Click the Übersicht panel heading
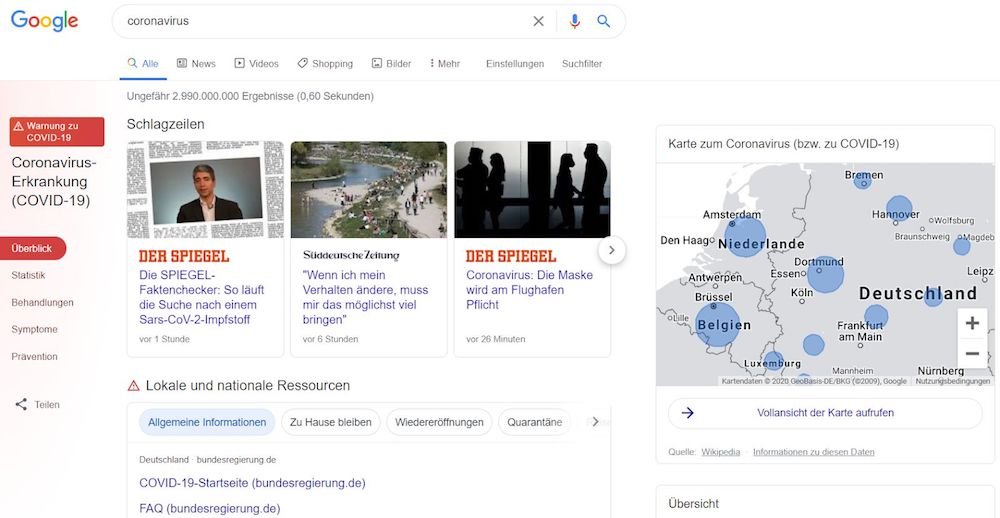The width and height of the screenshot is (1000, 518). coord(693,504)
